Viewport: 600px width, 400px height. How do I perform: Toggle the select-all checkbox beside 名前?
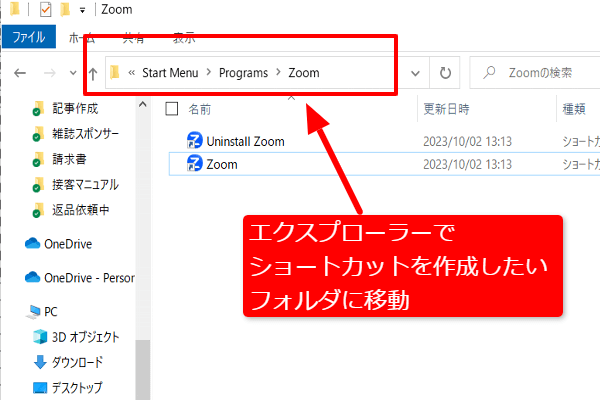point(171,108)
